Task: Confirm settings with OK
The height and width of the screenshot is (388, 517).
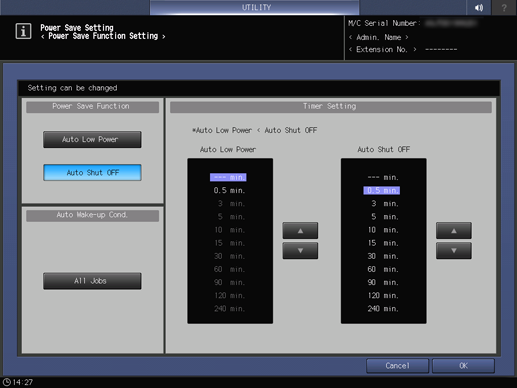Action: click(x=463, y=366)
